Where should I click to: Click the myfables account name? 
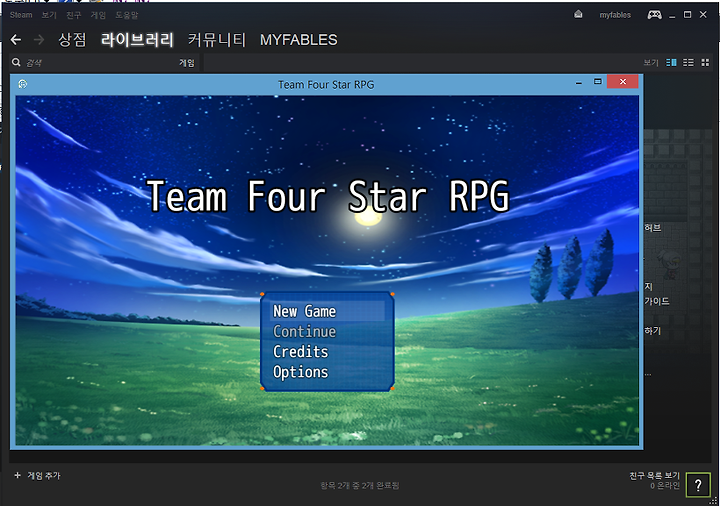tap(615, 15)
